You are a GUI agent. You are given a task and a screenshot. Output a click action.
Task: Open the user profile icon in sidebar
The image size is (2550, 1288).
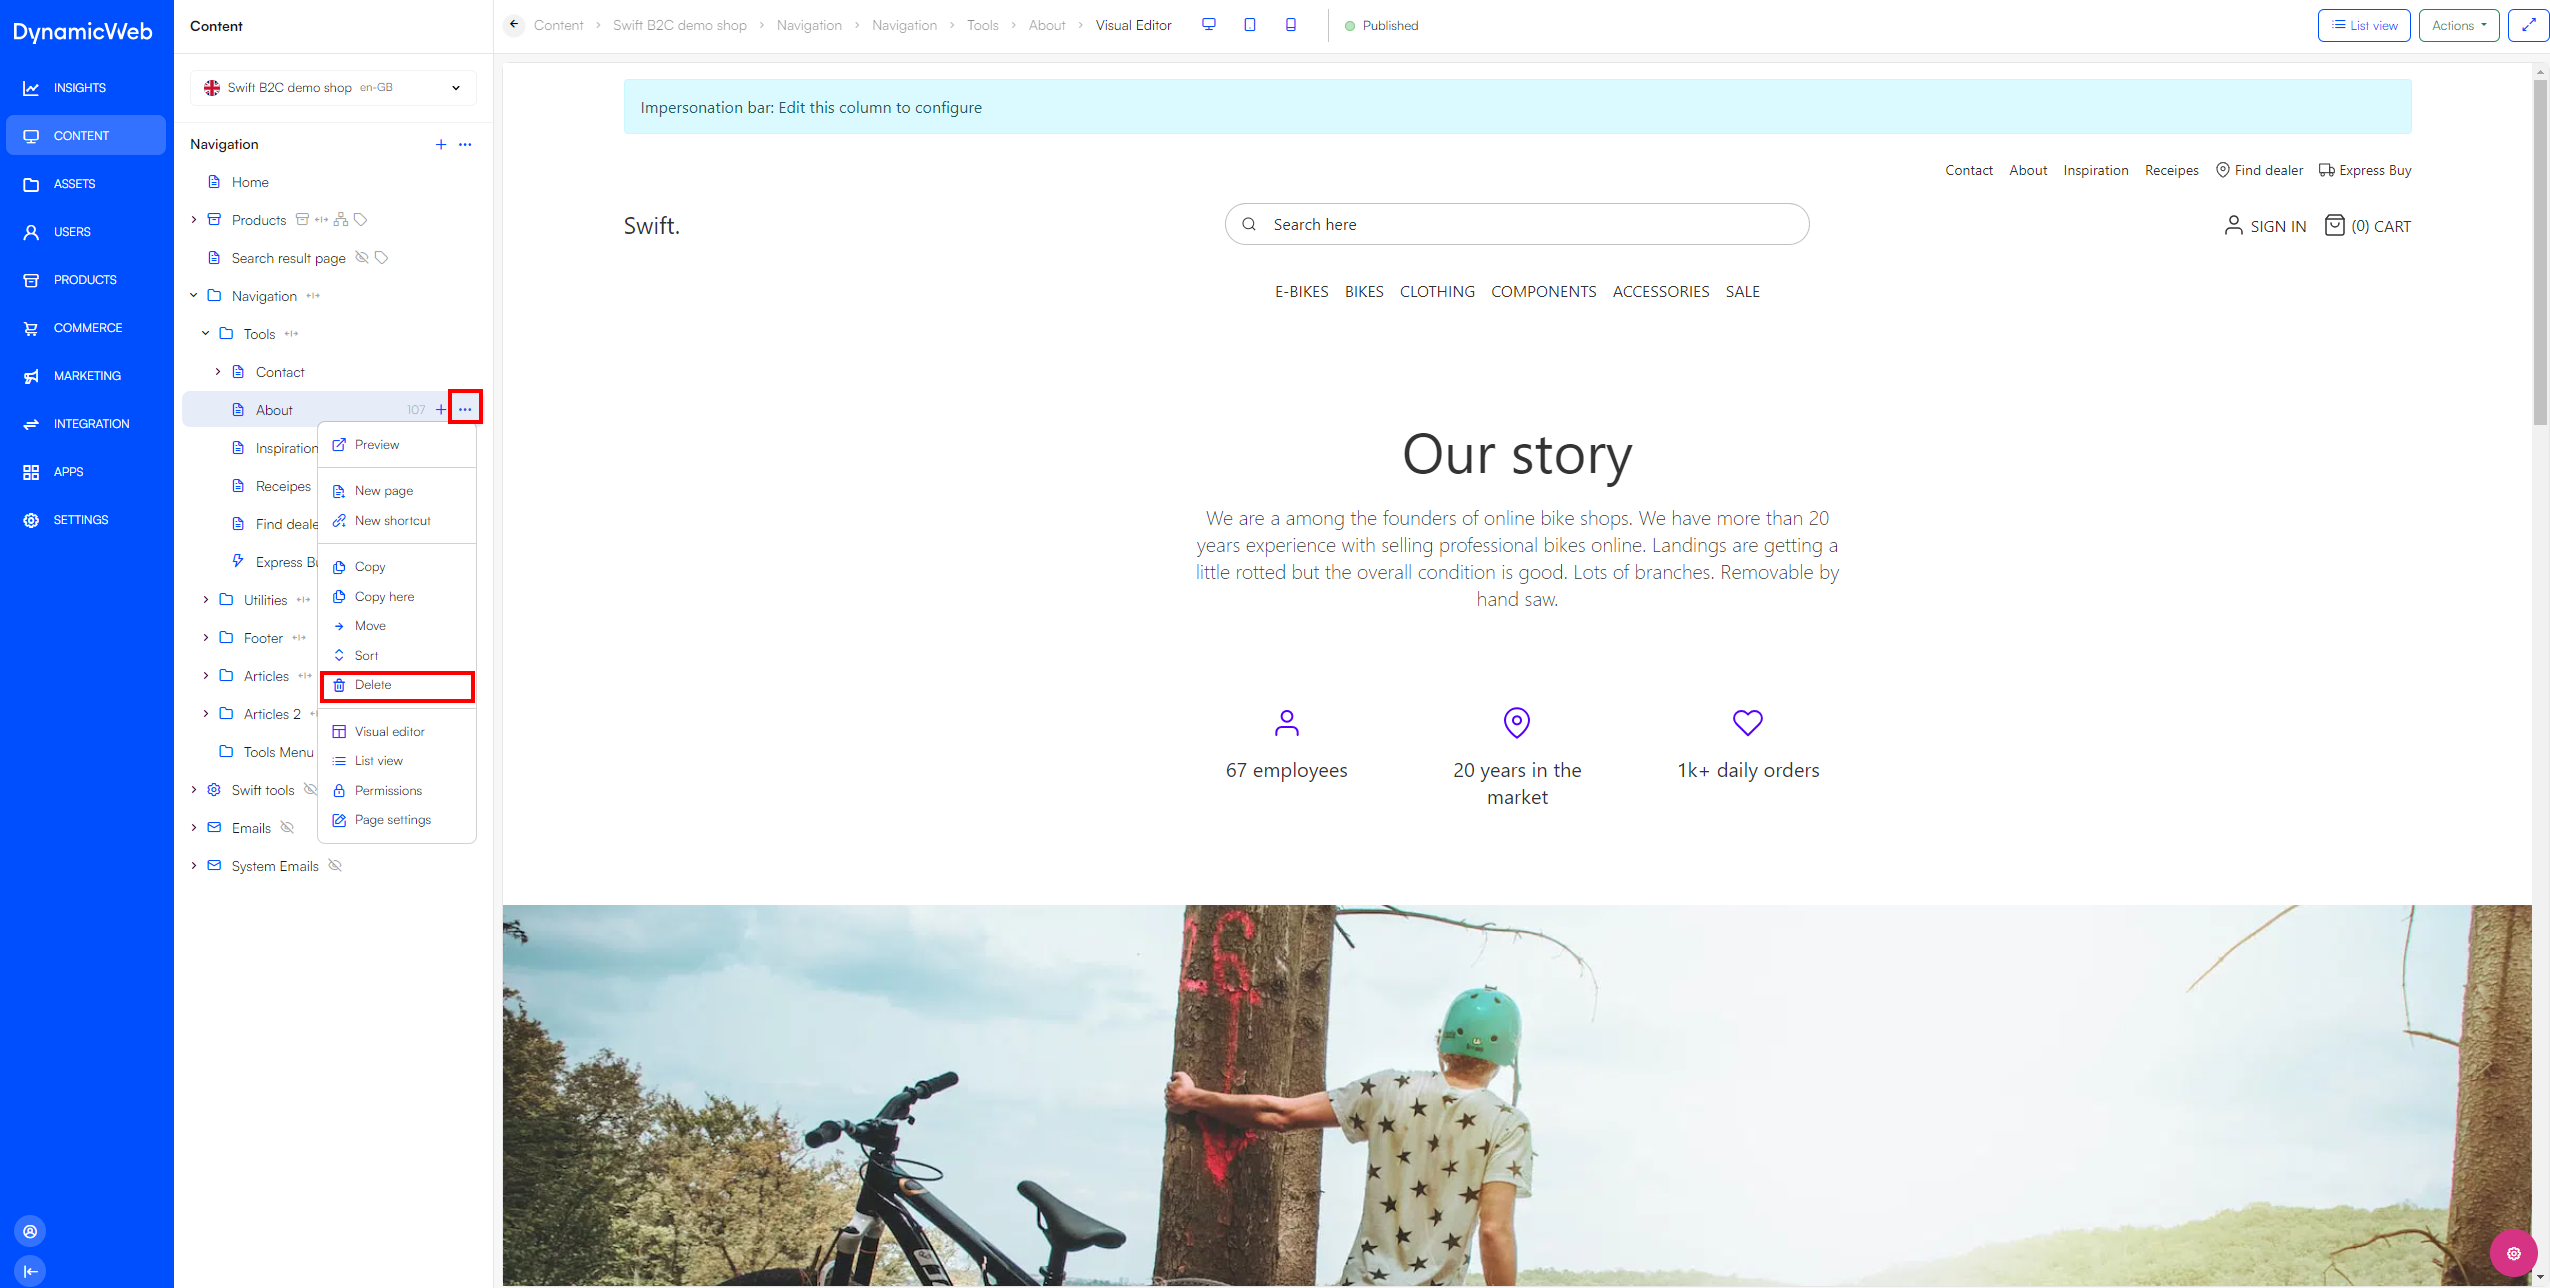click(x=30, y=1231)
